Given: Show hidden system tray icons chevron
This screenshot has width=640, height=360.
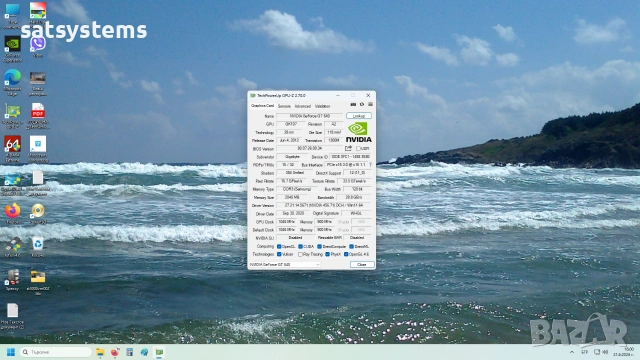Looking at the screenshot, I should pos(572,352).
